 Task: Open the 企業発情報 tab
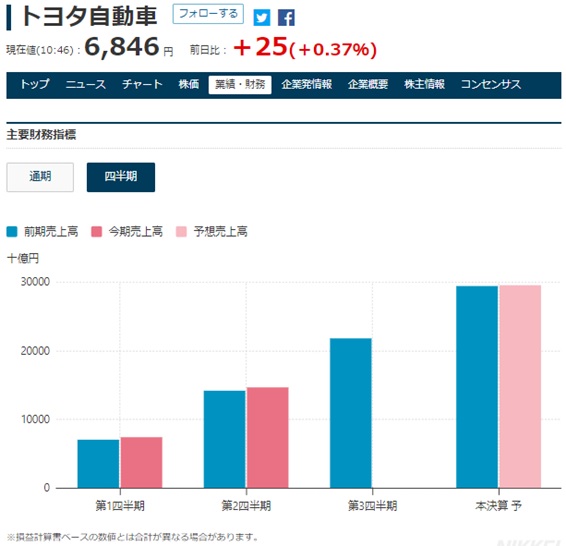pyautogui.click(x=306, y=84)
